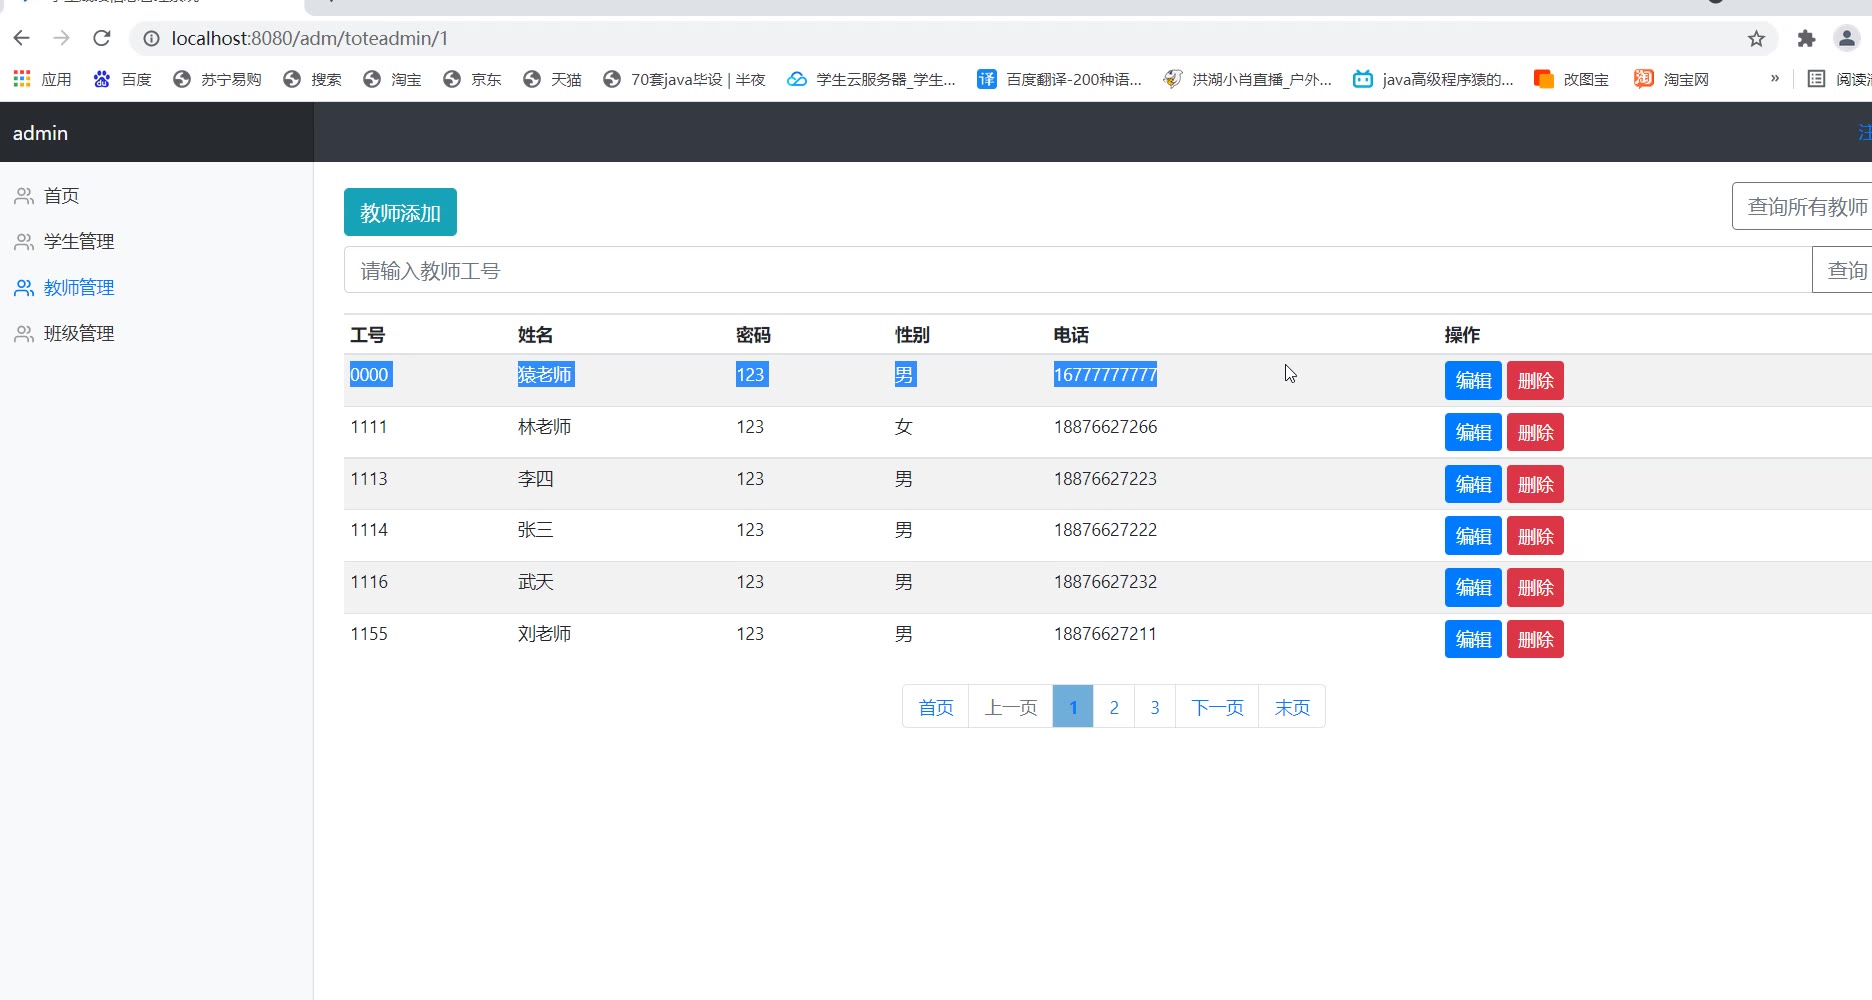Click the browser back arrow
Screen dimensions: 1872x1000
(22, 38)
